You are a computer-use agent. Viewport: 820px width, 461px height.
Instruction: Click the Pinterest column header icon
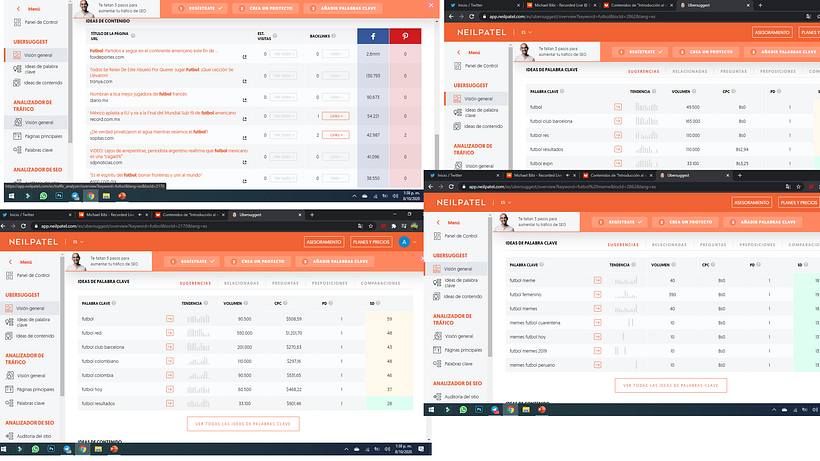pyautogui.click(x=405, y=36)
